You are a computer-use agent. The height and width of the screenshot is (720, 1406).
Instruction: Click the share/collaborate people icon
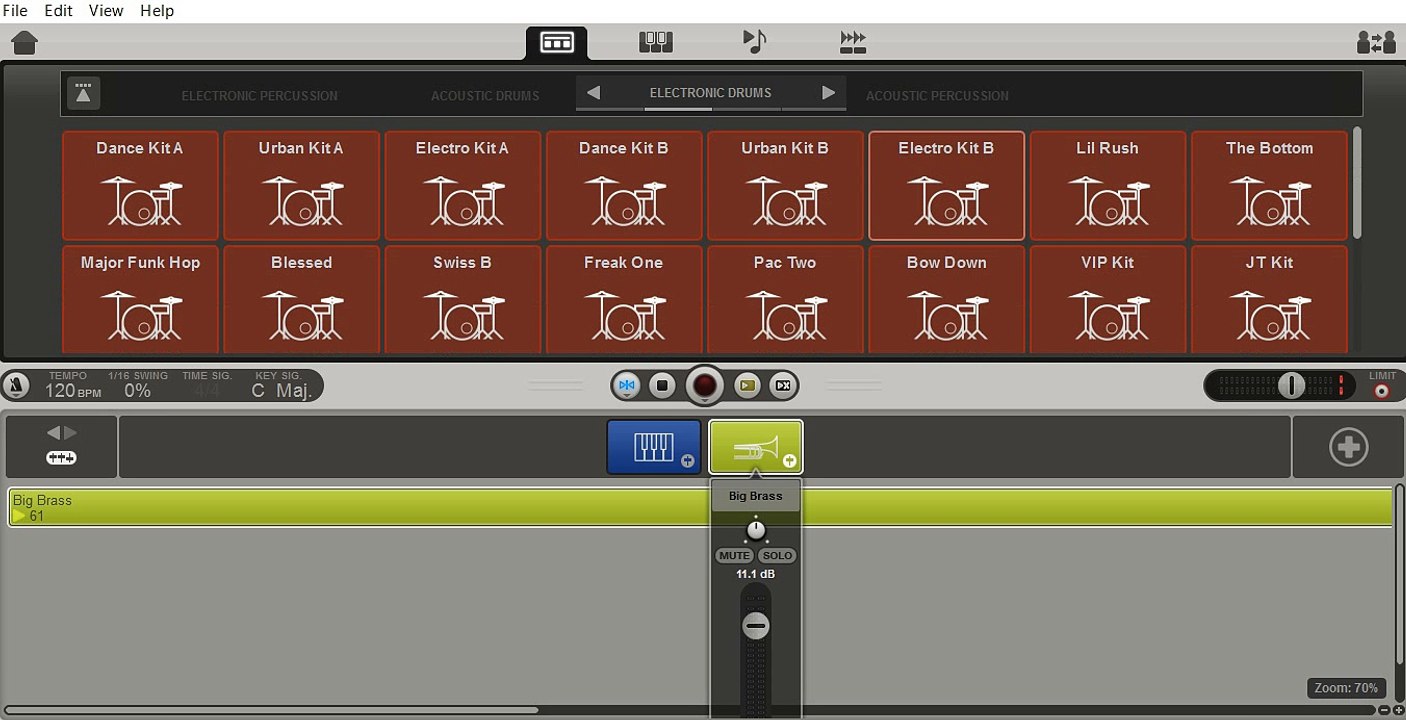point(1376,43)
